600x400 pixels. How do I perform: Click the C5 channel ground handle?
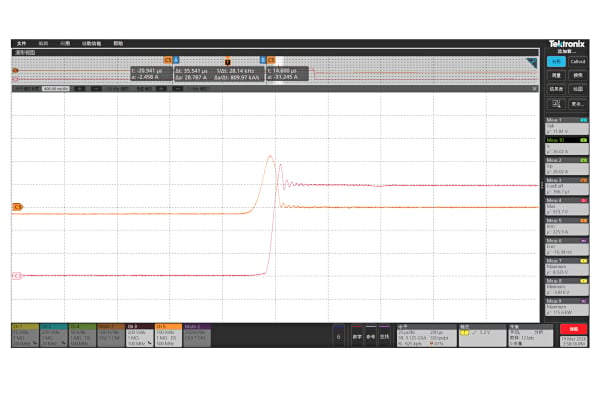[18, 207]
